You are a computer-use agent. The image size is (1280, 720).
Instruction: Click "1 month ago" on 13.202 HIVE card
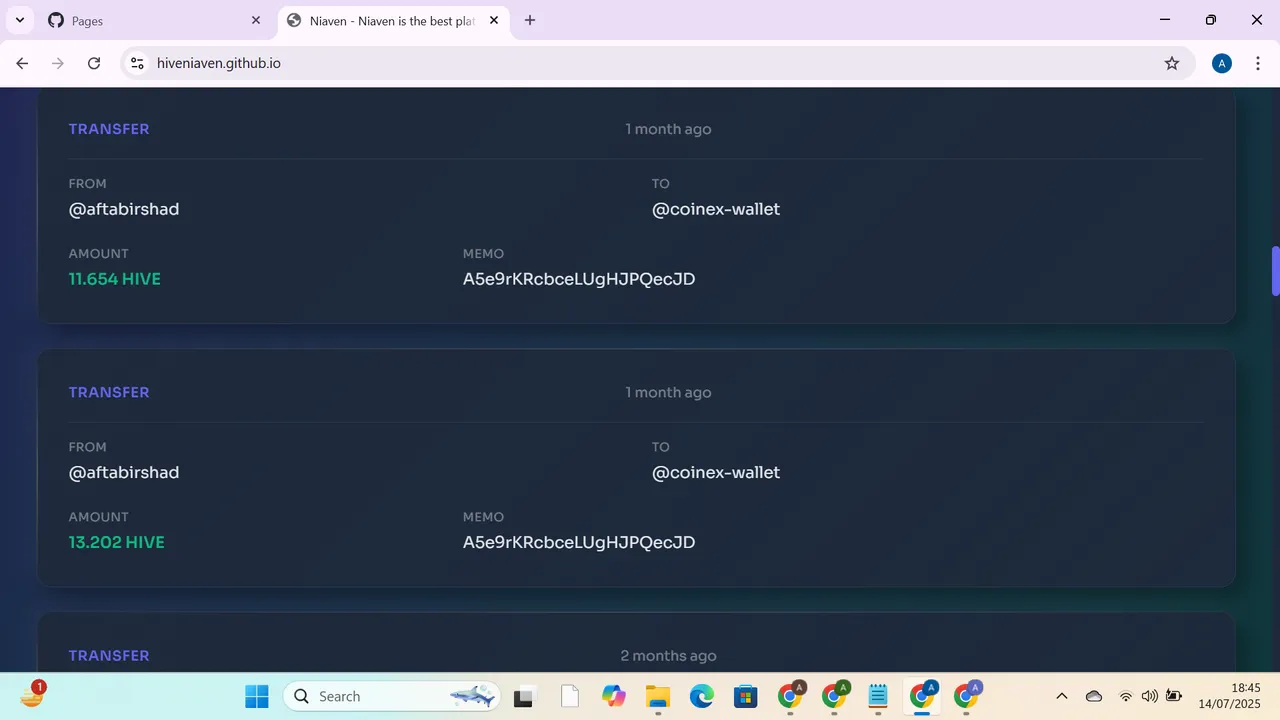668,392
